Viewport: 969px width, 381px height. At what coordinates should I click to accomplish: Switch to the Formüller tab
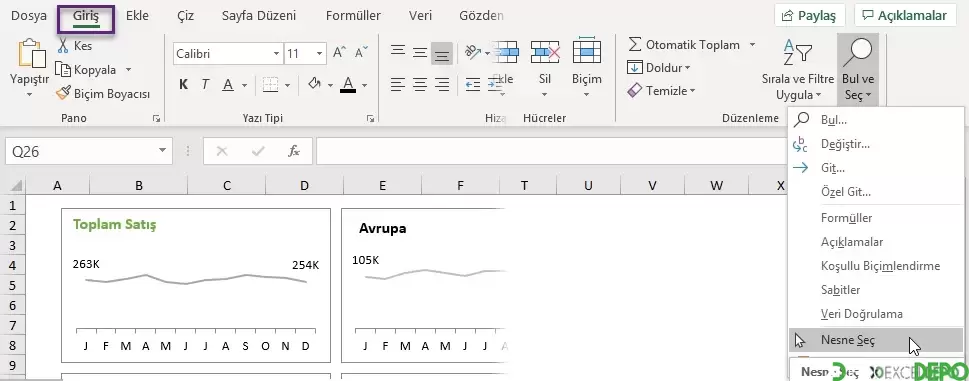click(x=353, y=16)
